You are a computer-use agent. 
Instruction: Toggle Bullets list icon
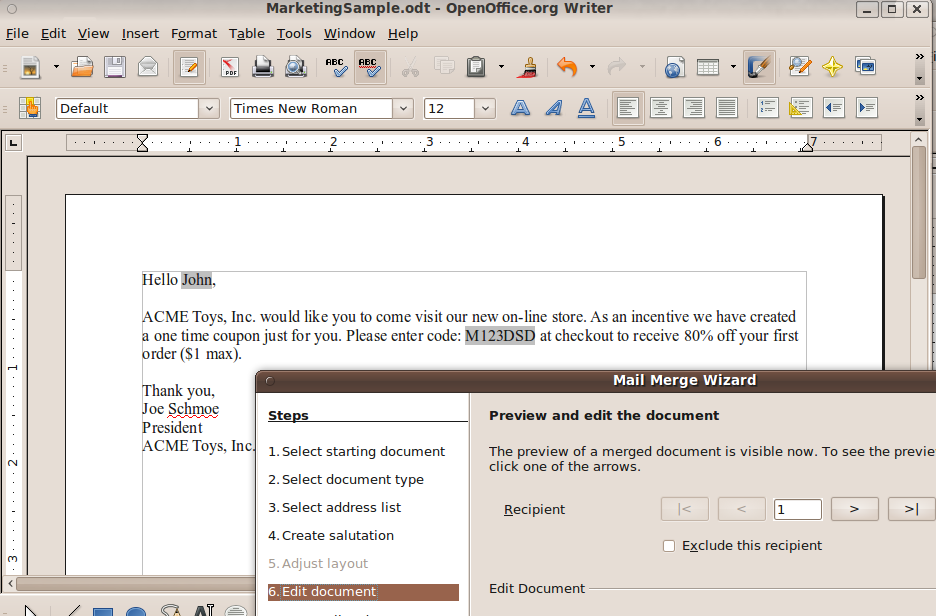point(800,109)
